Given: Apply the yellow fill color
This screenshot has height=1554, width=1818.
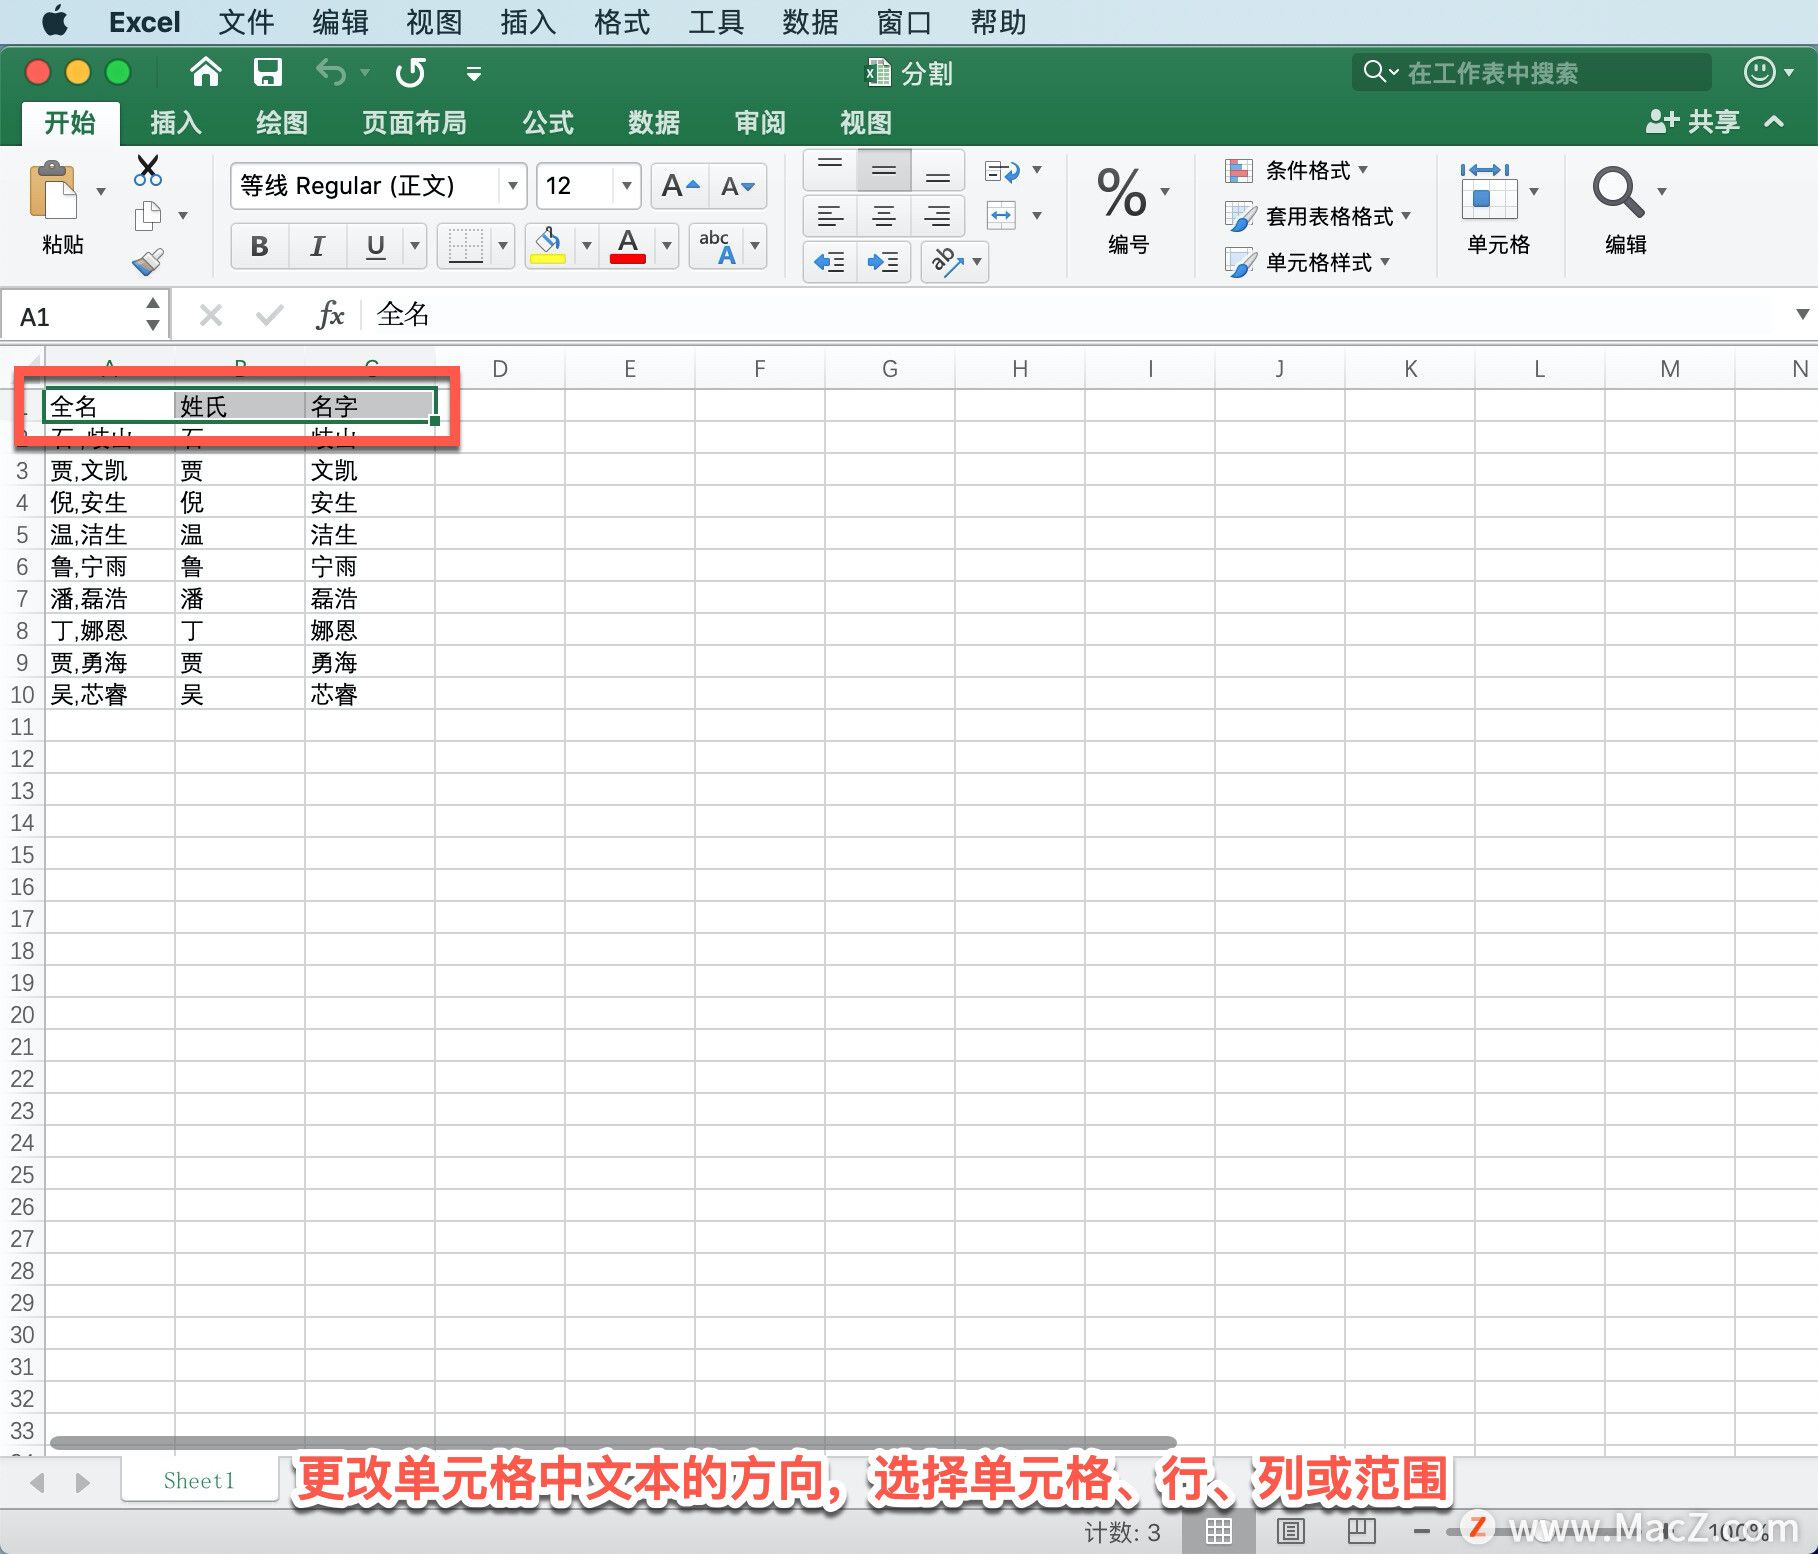Looking at the screenshot, I should (548, 246).
